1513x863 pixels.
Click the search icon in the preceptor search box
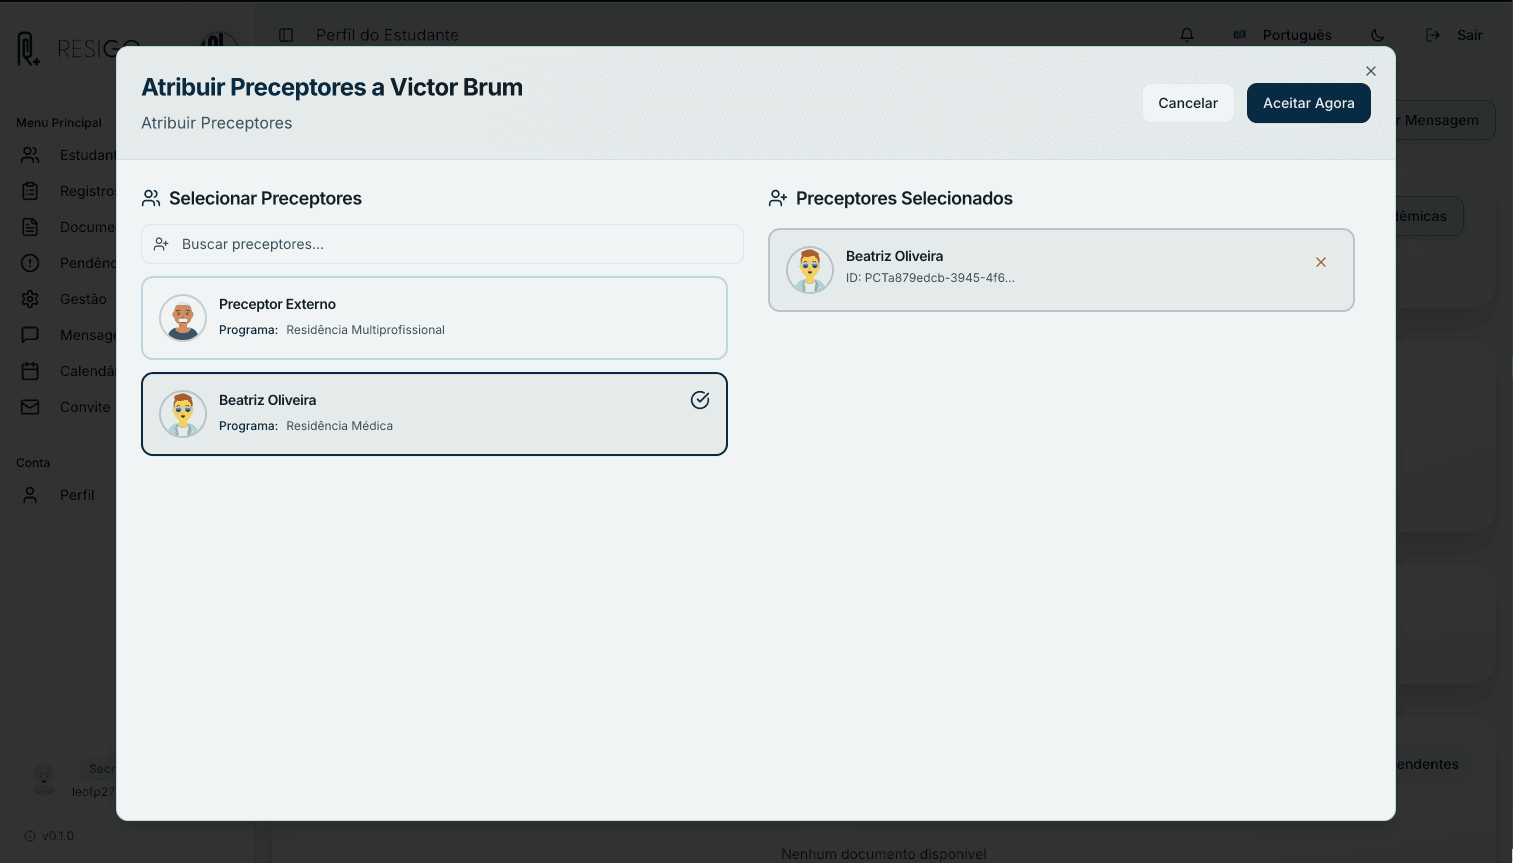coord(161,244)
